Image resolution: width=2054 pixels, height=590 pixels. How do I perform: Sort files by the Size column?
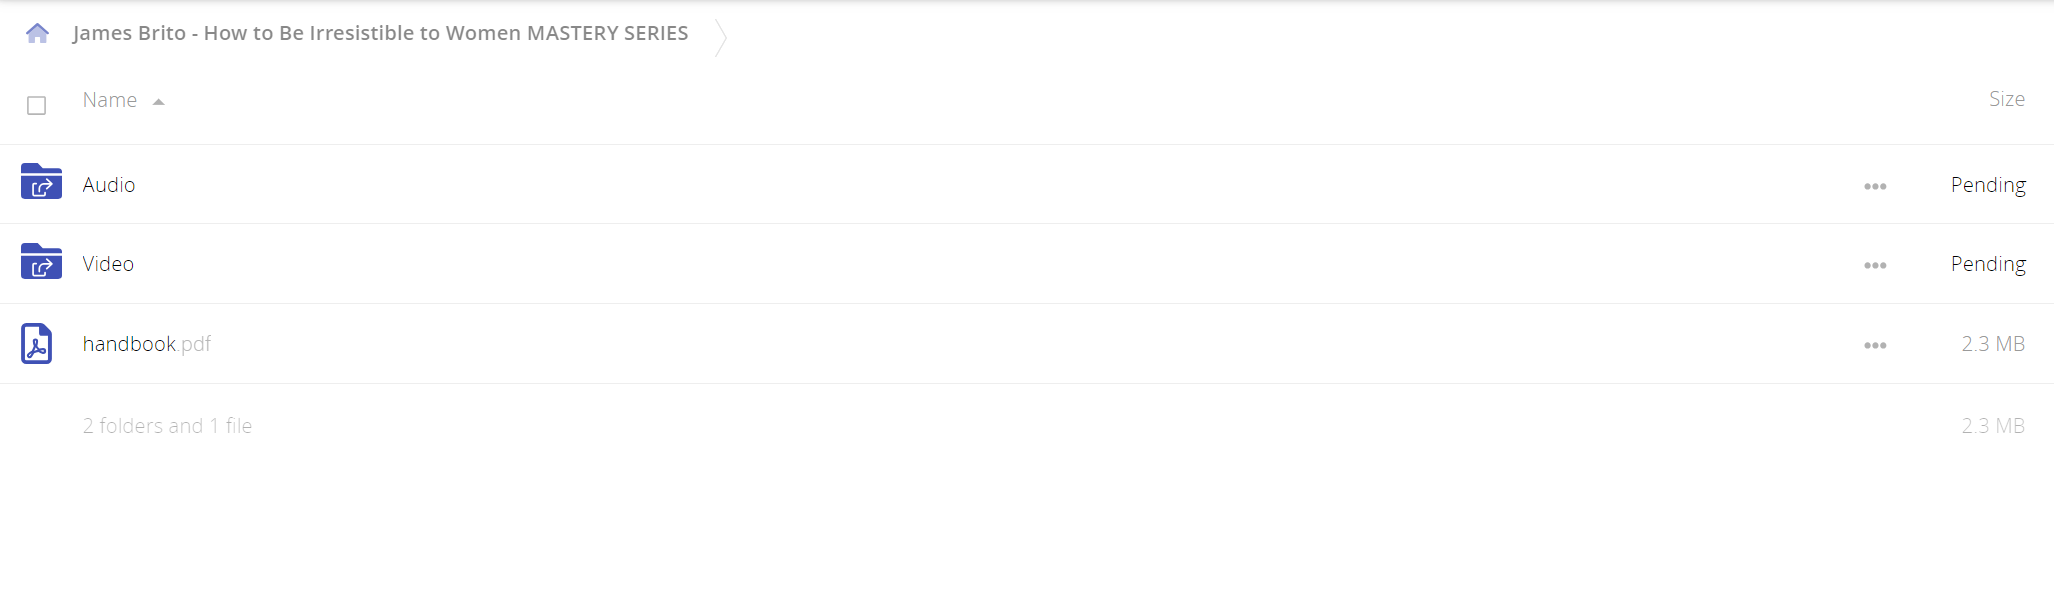[x=2006, y=99]
